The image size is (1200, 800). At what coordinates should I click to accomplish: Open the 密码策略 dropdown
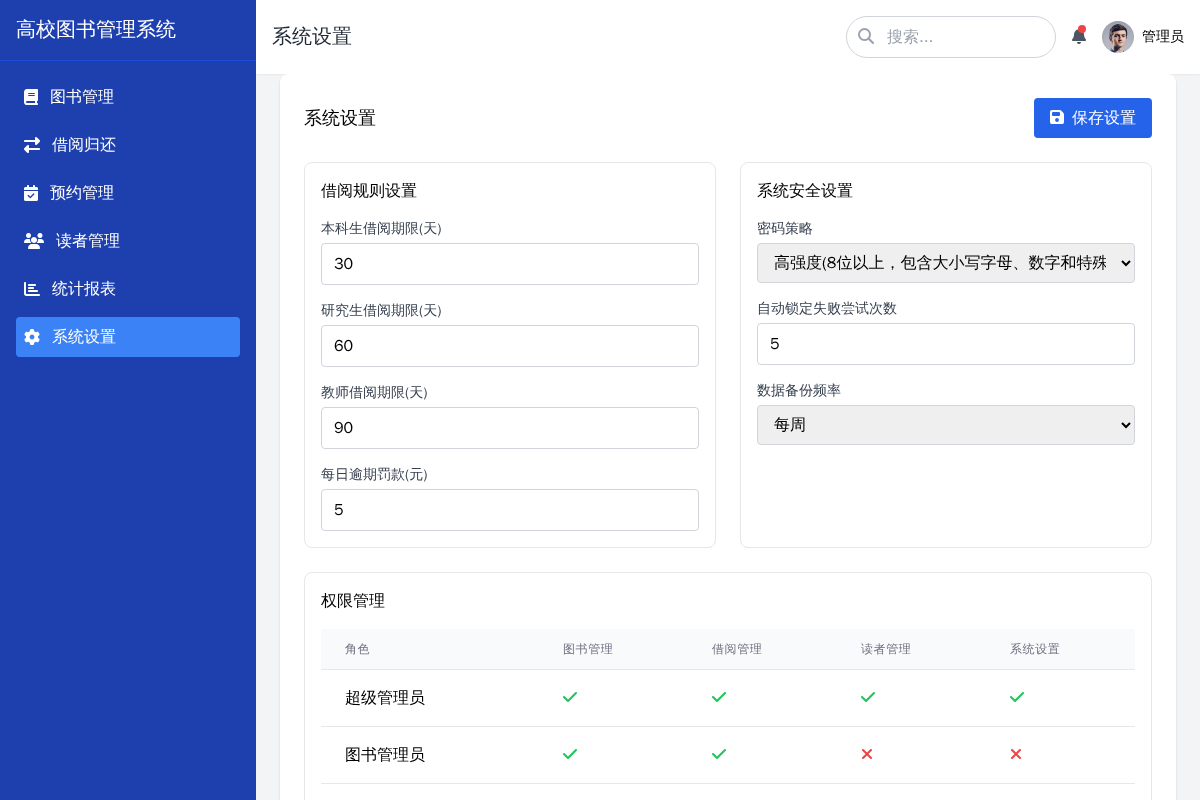[946, 263]
